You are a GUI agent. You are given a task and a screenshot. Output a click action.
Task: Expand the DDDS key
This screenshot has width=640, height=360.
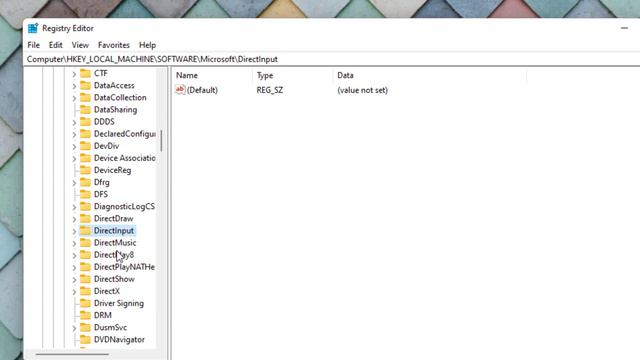pos(74,122)
